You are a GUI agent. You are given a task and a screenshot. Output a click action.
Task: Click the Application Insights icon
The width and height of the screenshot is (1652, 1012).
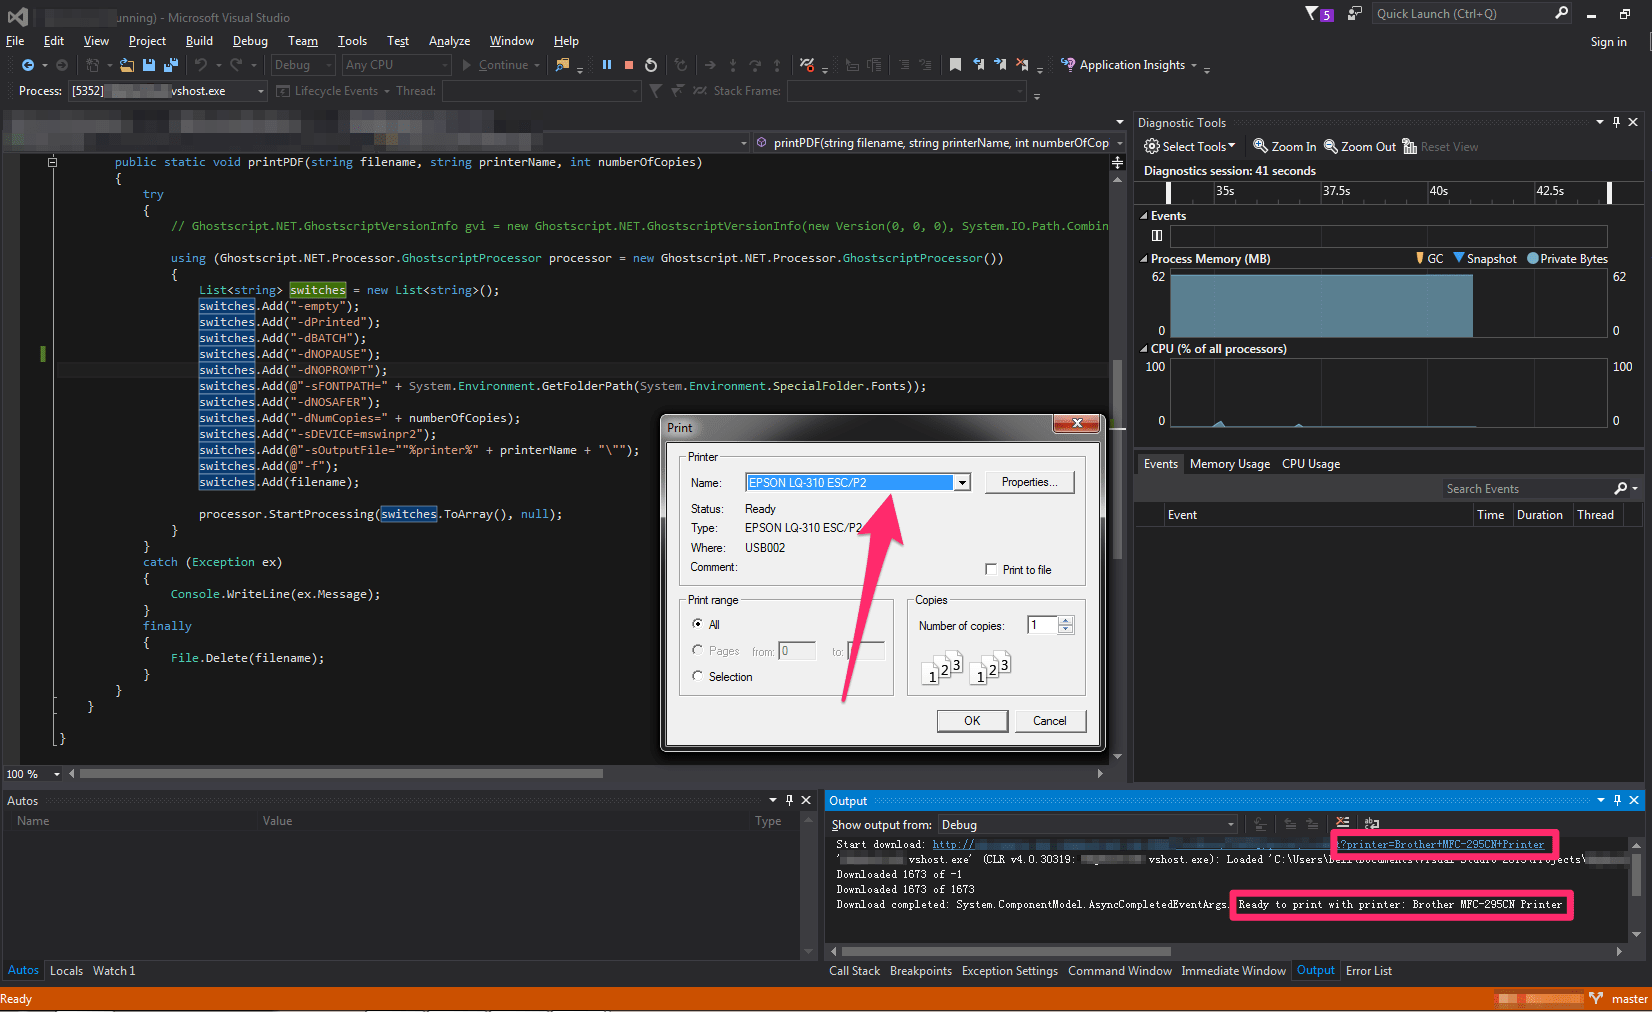(1068, 65)
